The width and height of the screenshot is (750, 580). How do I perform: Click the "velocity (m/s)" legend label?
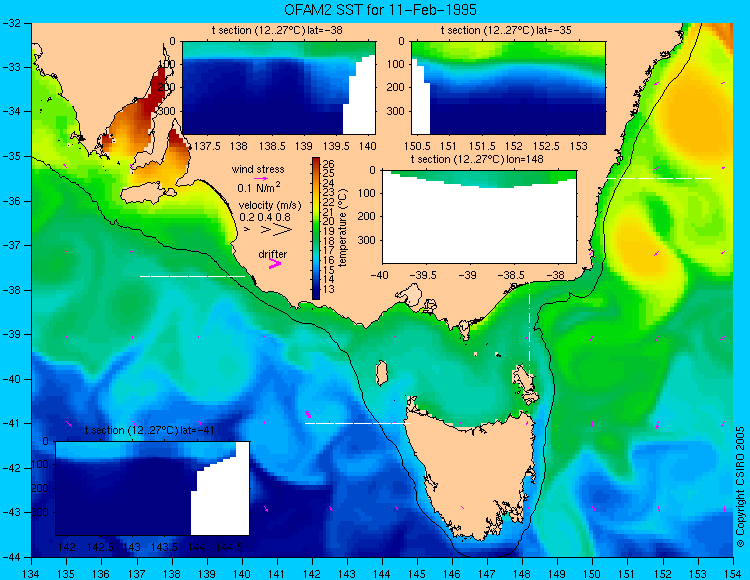(x=270, y=206)
